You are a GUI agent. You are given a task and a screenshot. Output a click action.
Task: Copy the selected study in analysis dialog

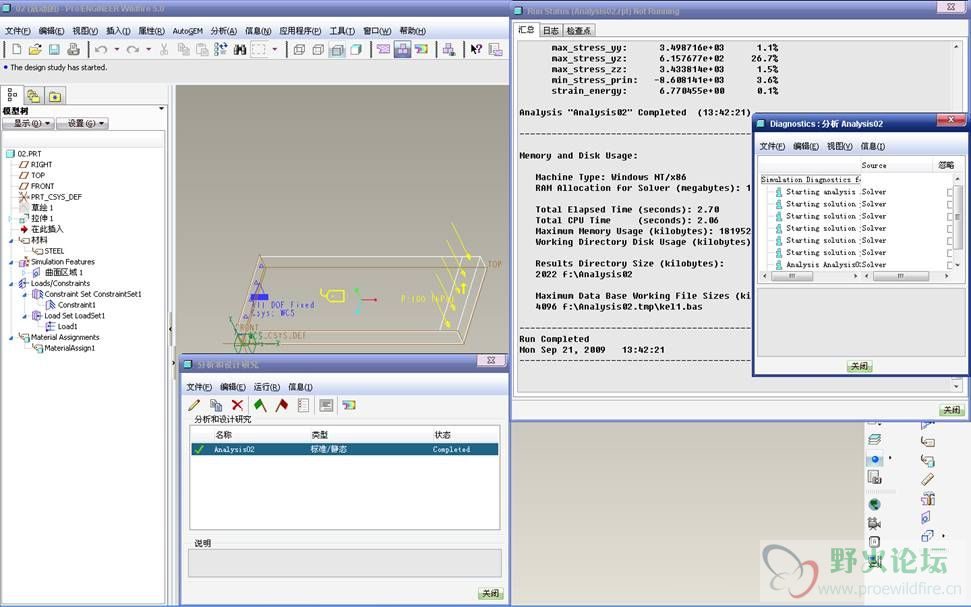[216, 405]
